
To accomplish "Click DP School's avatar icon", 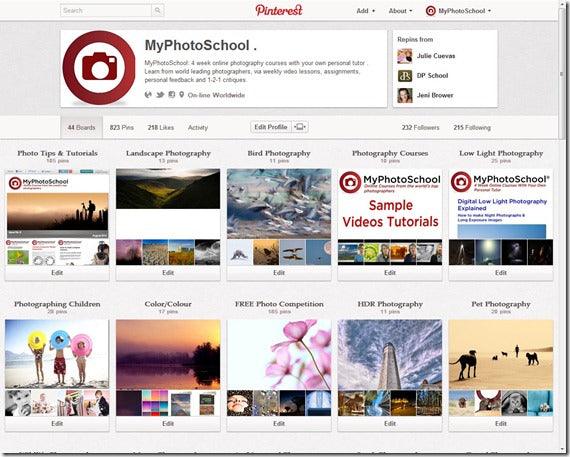I will (405, 76).
